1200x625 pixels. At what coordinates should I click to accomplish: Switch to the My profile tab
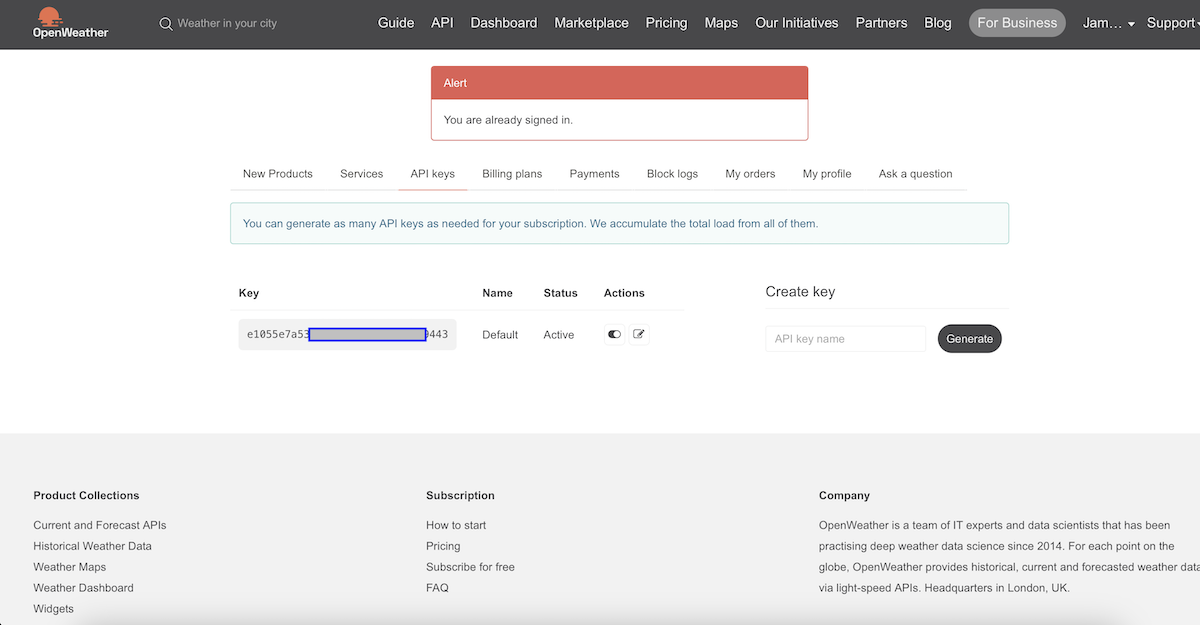[827, 174]
